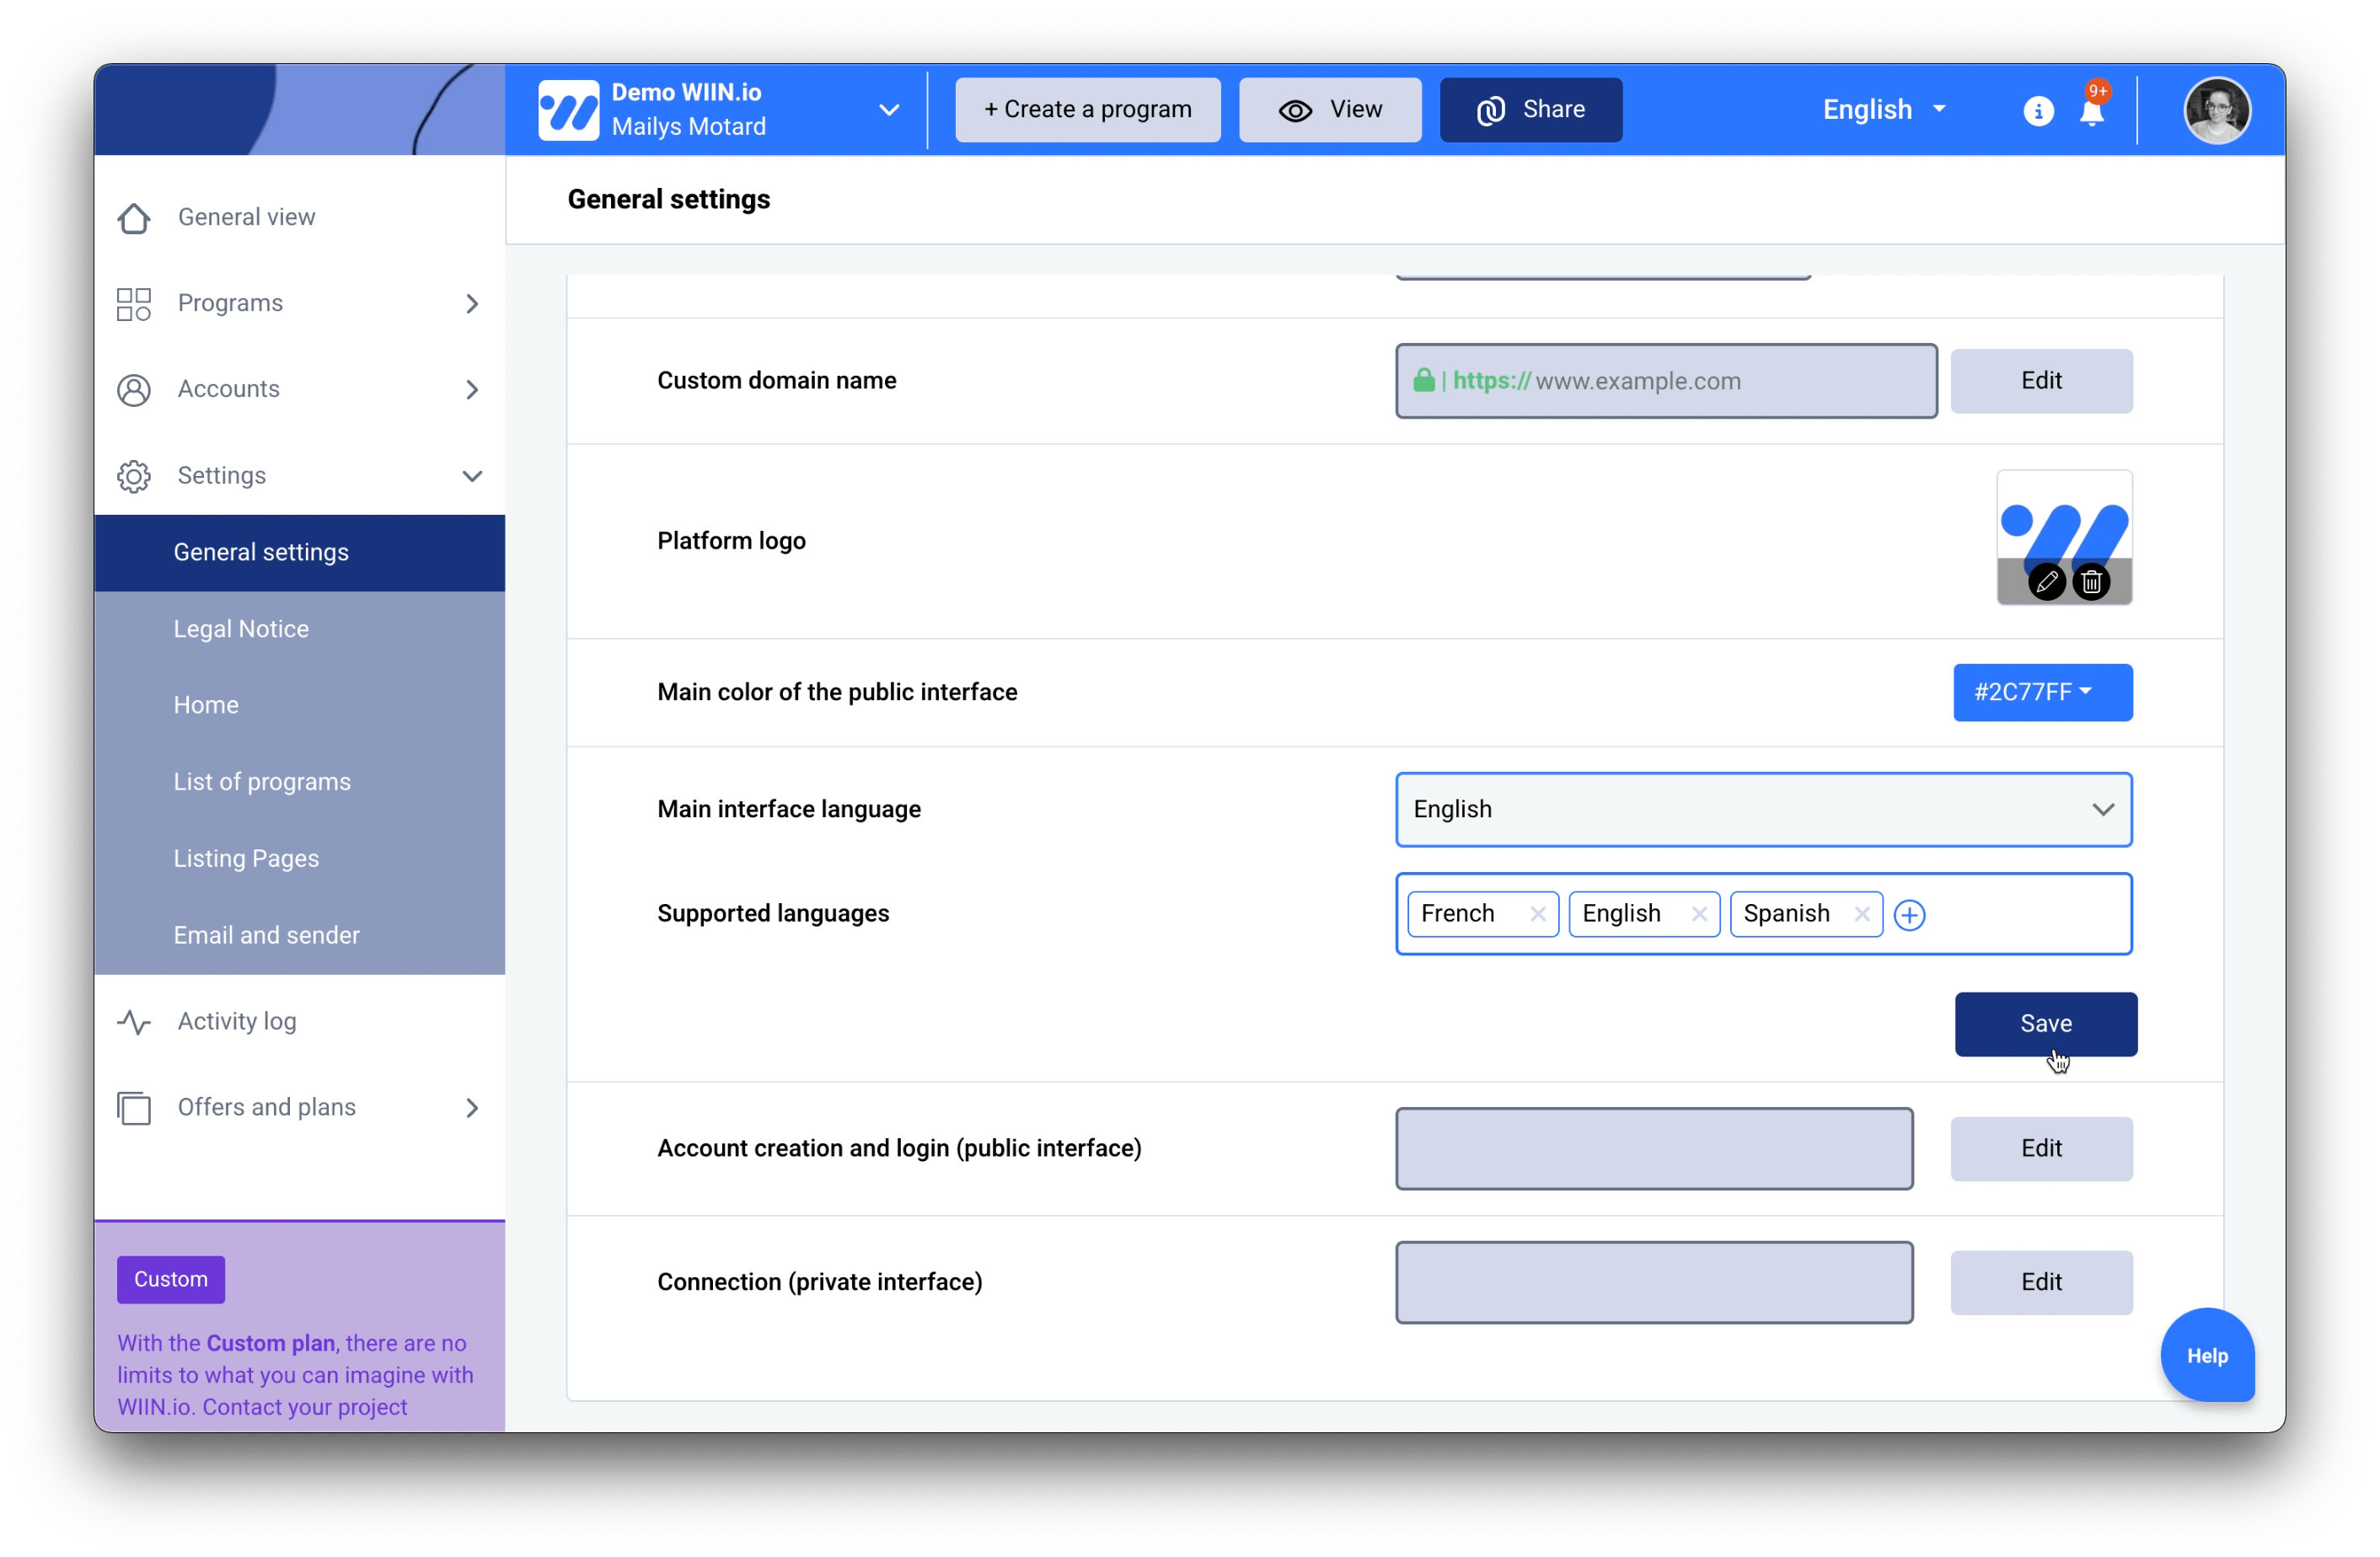Open Legal Notice settings page
The width and height of the screenshot is (2380, 1557).
click(x=241, y=629)
